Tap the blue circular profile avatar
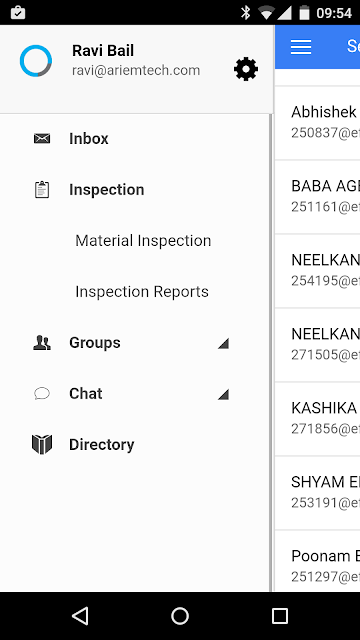The image size is (360, 640). pyautogui.click(x=36, y=61)
